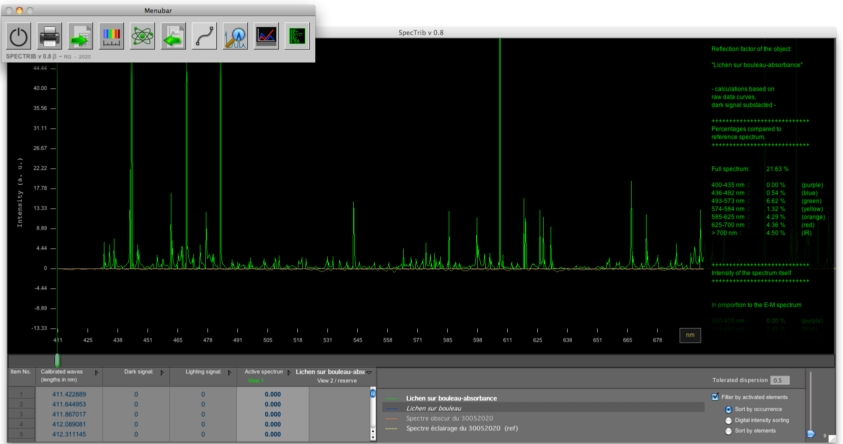Click the magnifier peak search icon
Image resolution: width=843 pixels, height=444 pixels.
click(236, 36)
